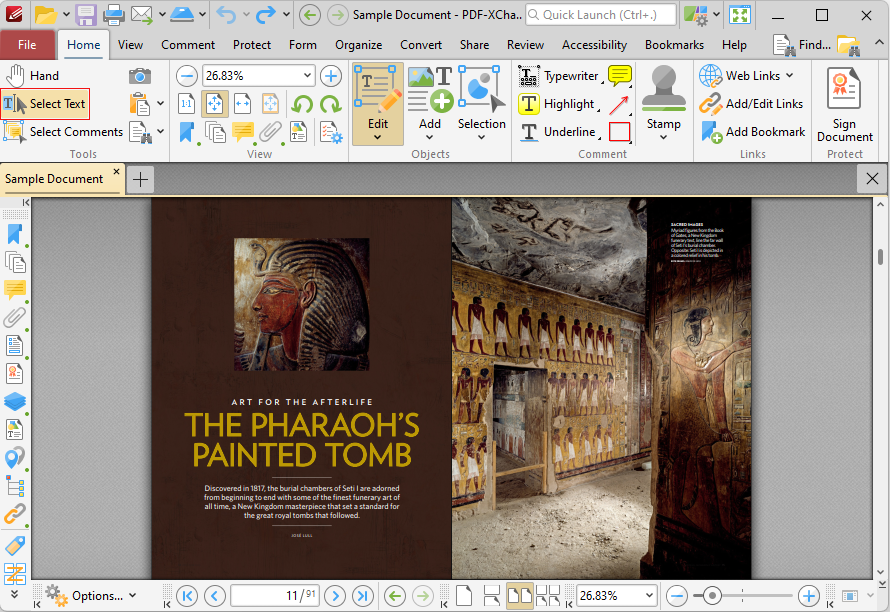The height and width of the screenshot is (612, 890).
Task: Select the red rectangle shape tool
Action: click(x=619, y=132)
